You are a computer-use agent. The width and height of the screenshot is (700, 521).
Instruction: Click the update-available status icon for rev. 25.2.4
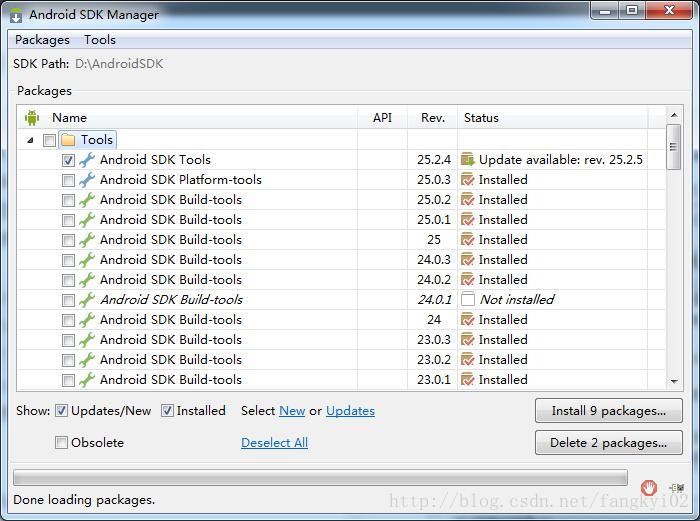467,160
